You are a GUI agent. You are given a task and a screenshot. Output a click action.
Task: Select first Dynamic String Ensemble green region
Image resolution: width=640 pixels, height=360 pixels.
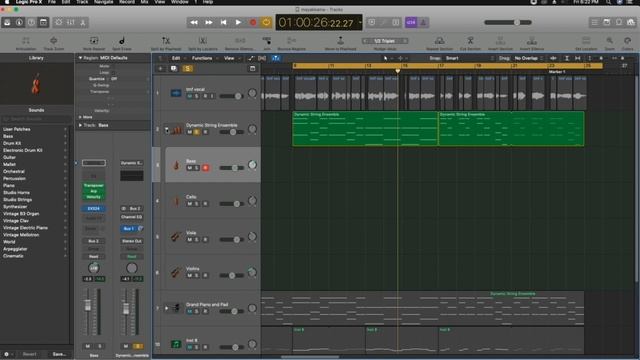click(365, 129)
